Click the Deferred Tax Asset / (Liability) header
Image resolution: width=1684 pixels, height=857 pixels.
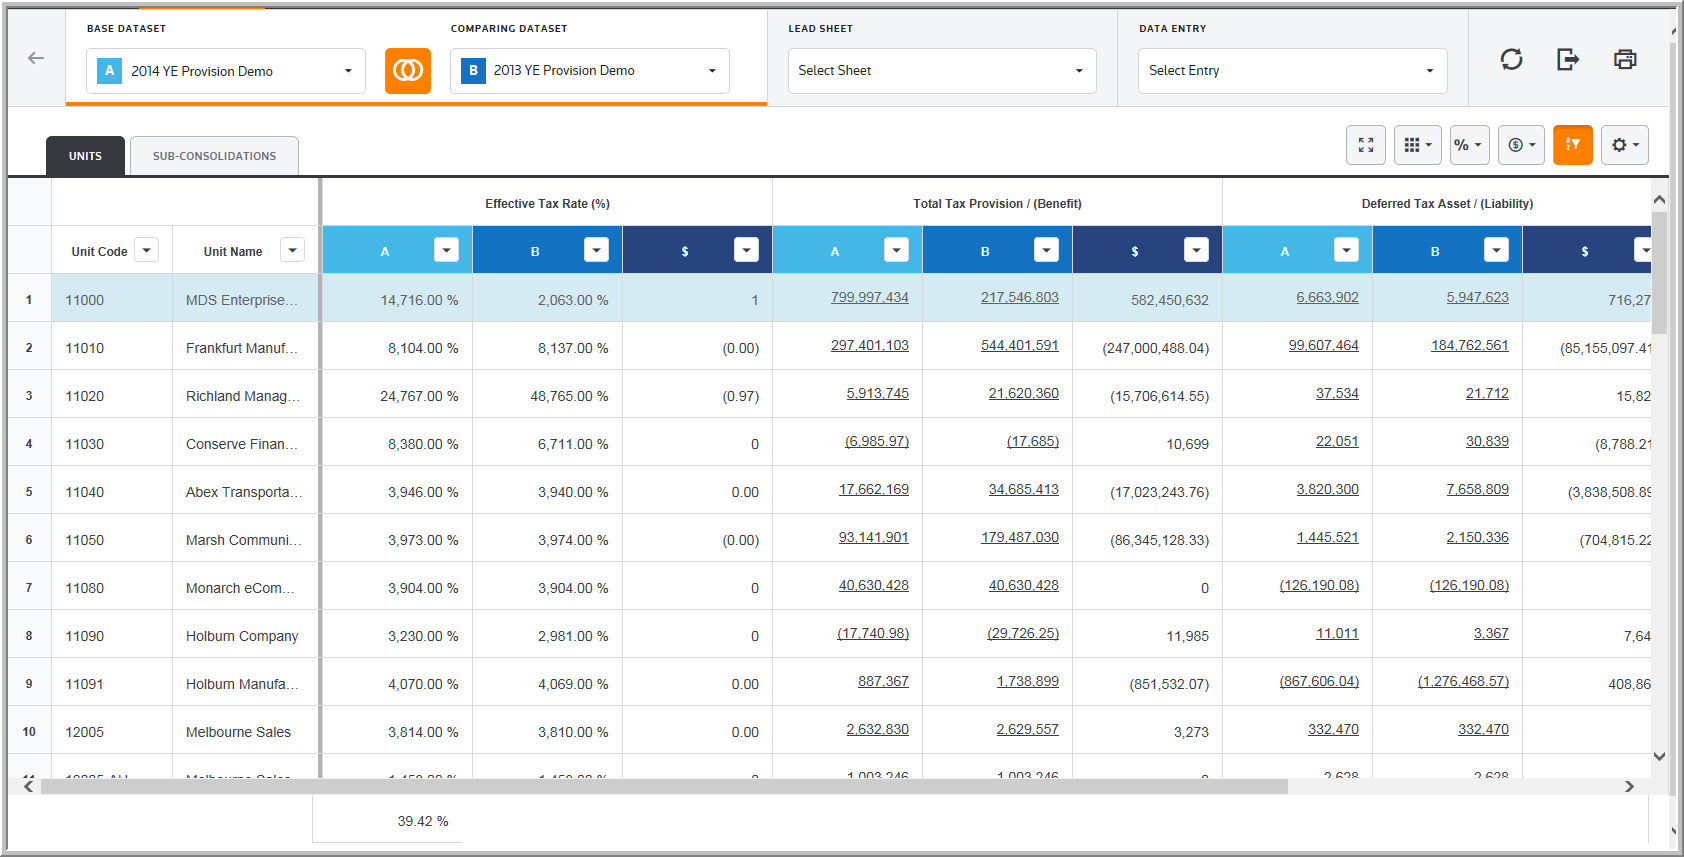(x=1447, y=203)
